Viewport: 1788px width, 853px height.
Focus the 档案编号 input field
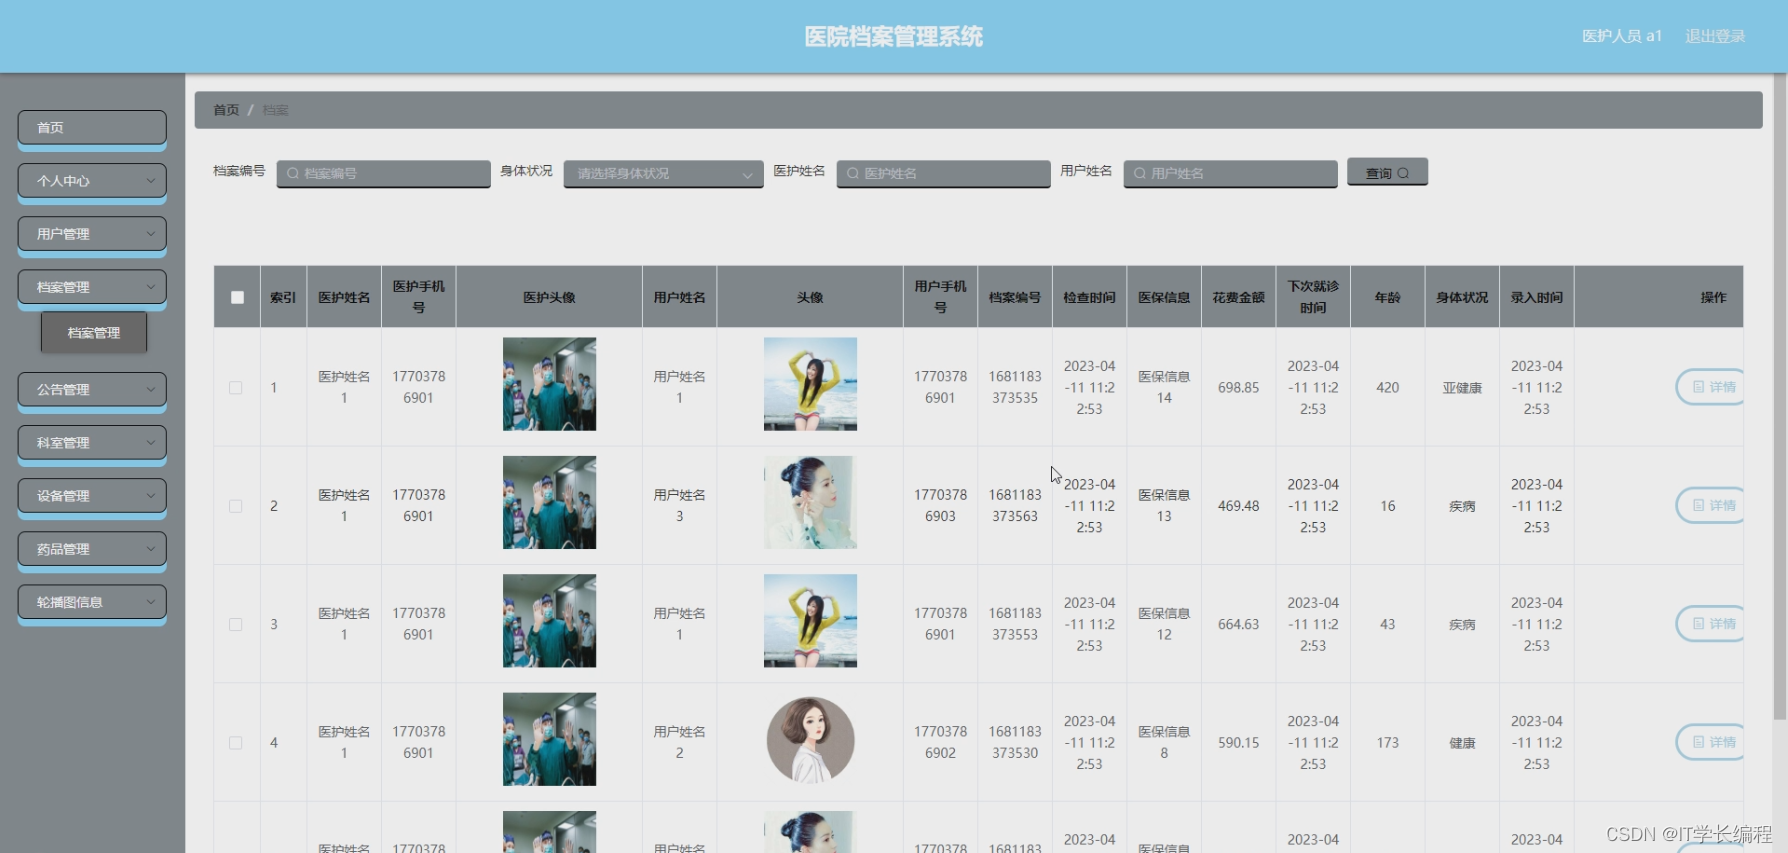coord(384,174)
